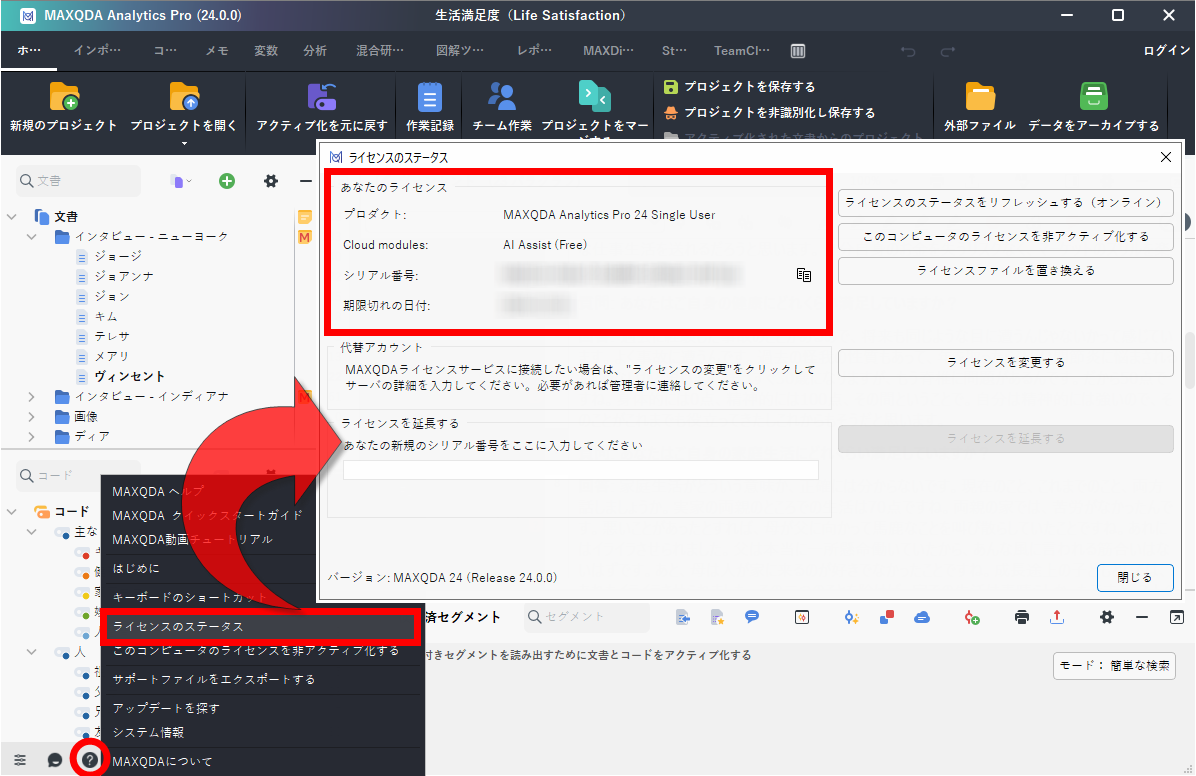Click モード：簡単な検索 button
The height and width of the screenshot is (776, 1196).
tap(1114, 665)
